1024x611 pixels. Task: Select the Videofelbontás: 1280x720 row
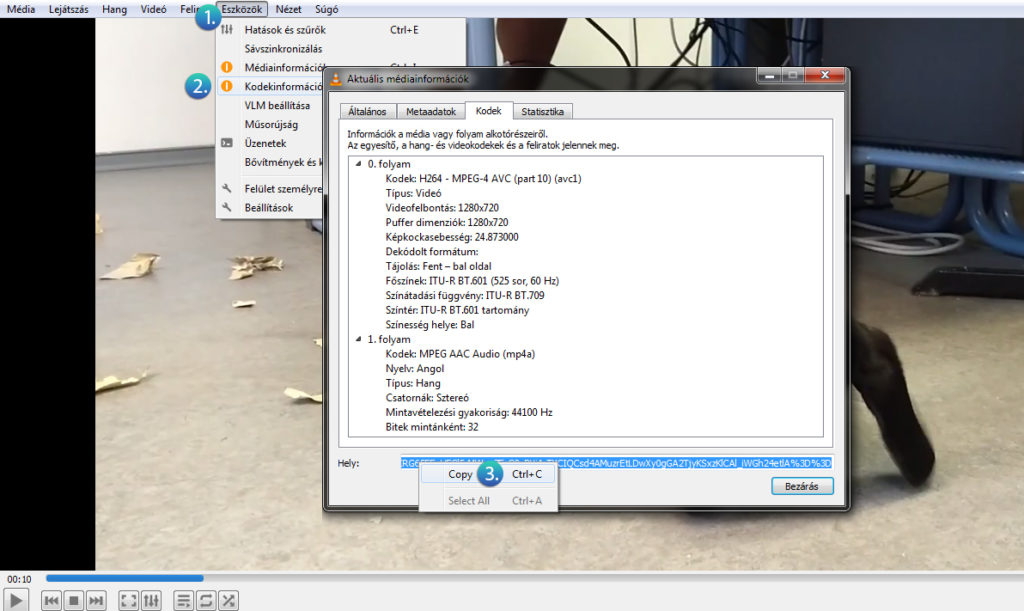pos(442,208)
